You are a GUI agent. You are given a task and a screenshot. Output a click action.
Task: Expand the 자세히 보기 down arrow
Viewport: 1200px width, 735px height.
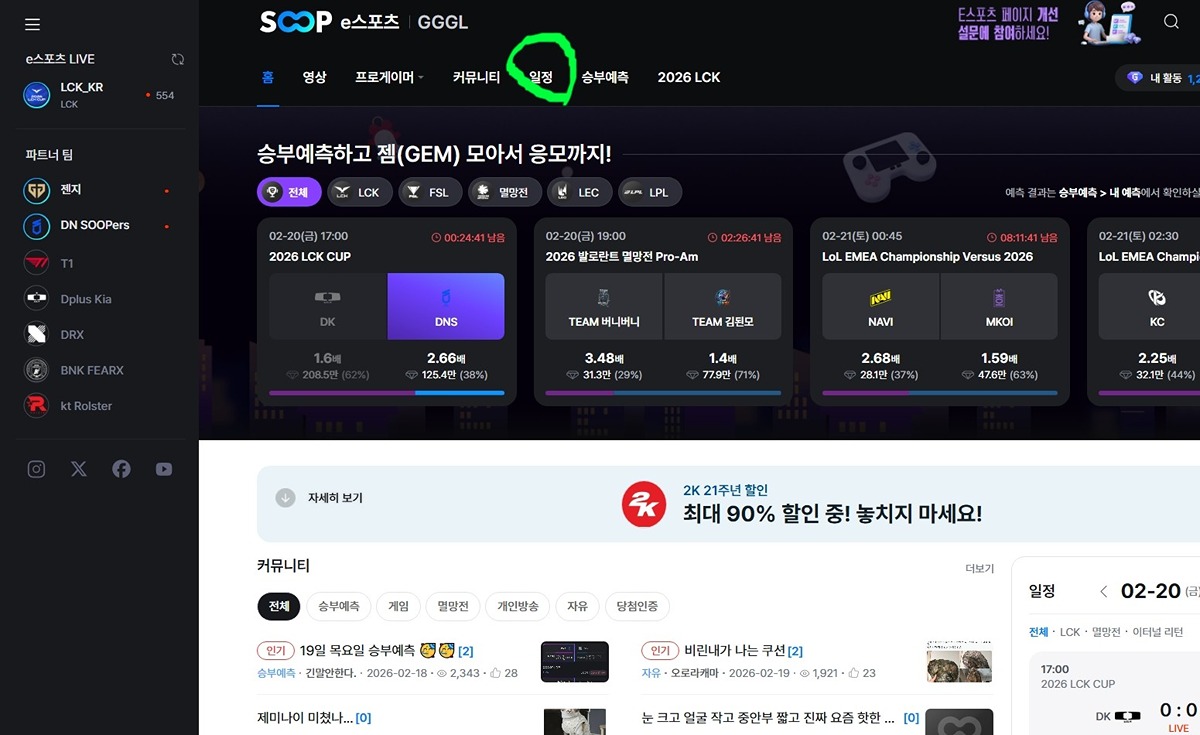tap(285, 497)
